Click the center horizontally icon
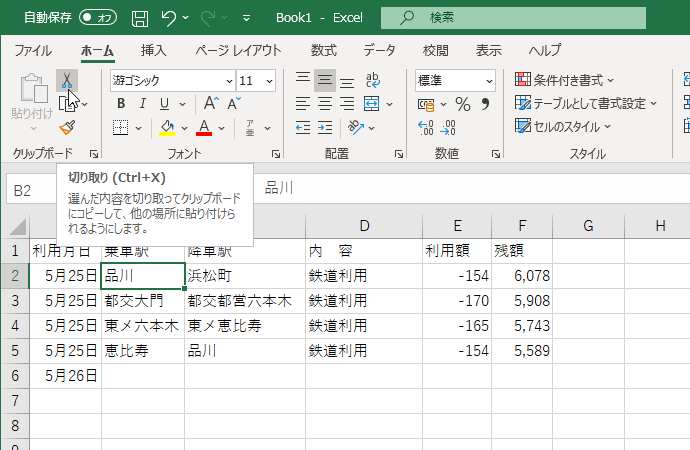The width and height of the screenshot is (690, 450). click(325, 104)
